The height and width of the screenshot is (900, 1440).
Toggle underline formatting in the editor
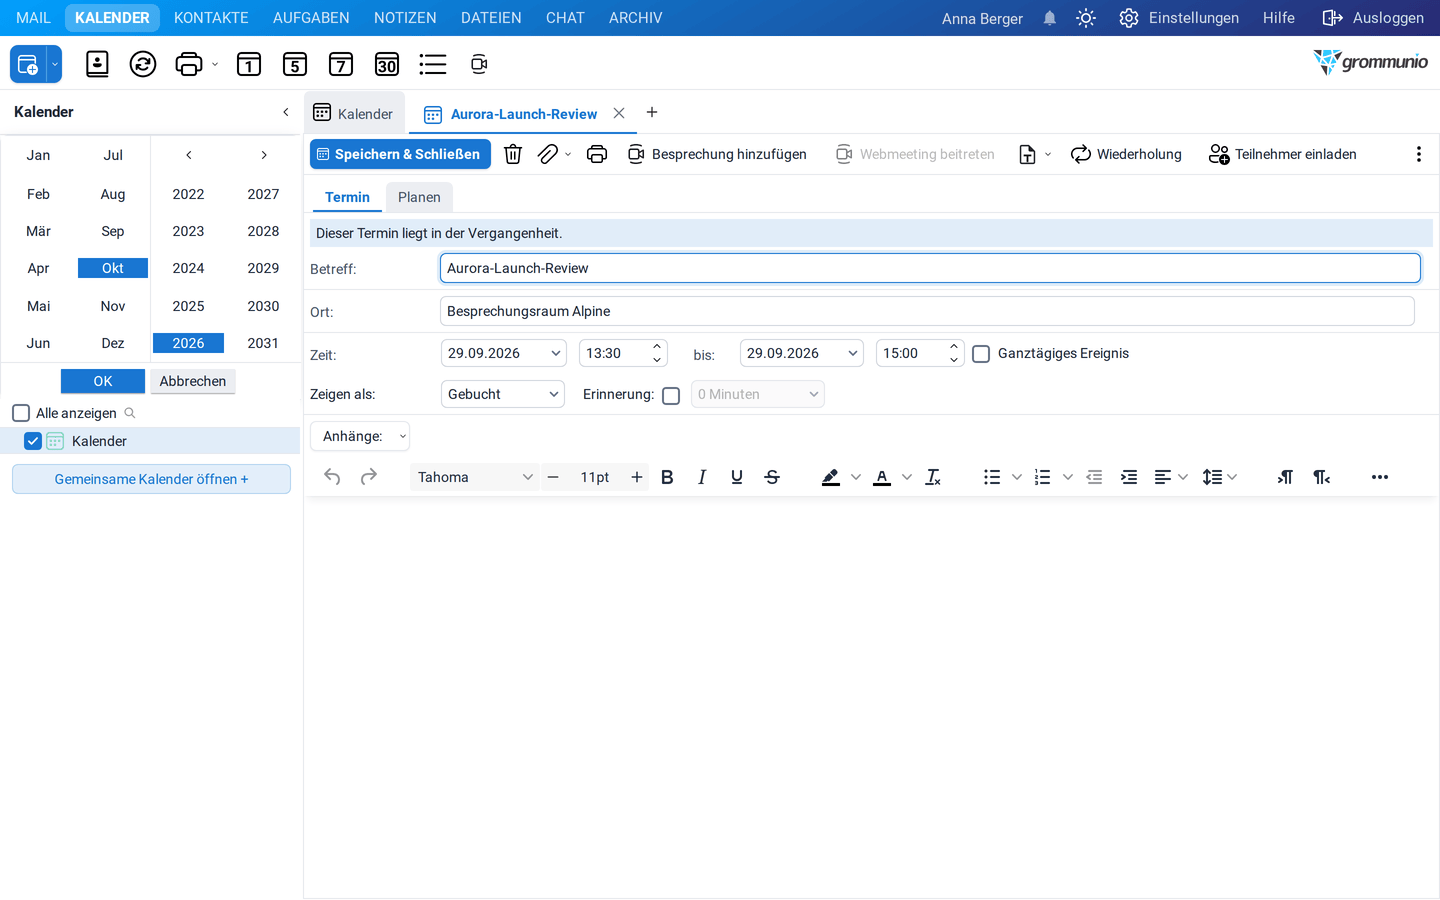[x=737, y=477]
